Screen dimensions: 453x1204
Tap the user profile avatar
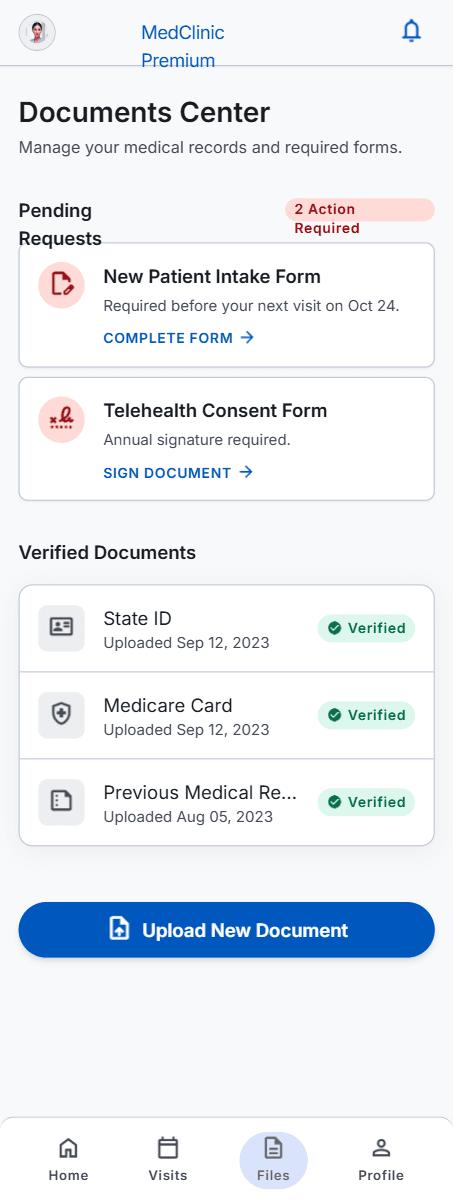tap(37, 32)
